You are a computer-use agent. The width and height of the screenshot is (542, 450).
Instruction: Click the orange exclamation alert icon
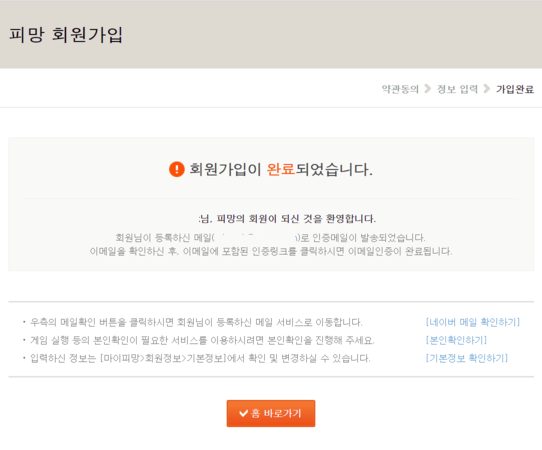(177, 169)
